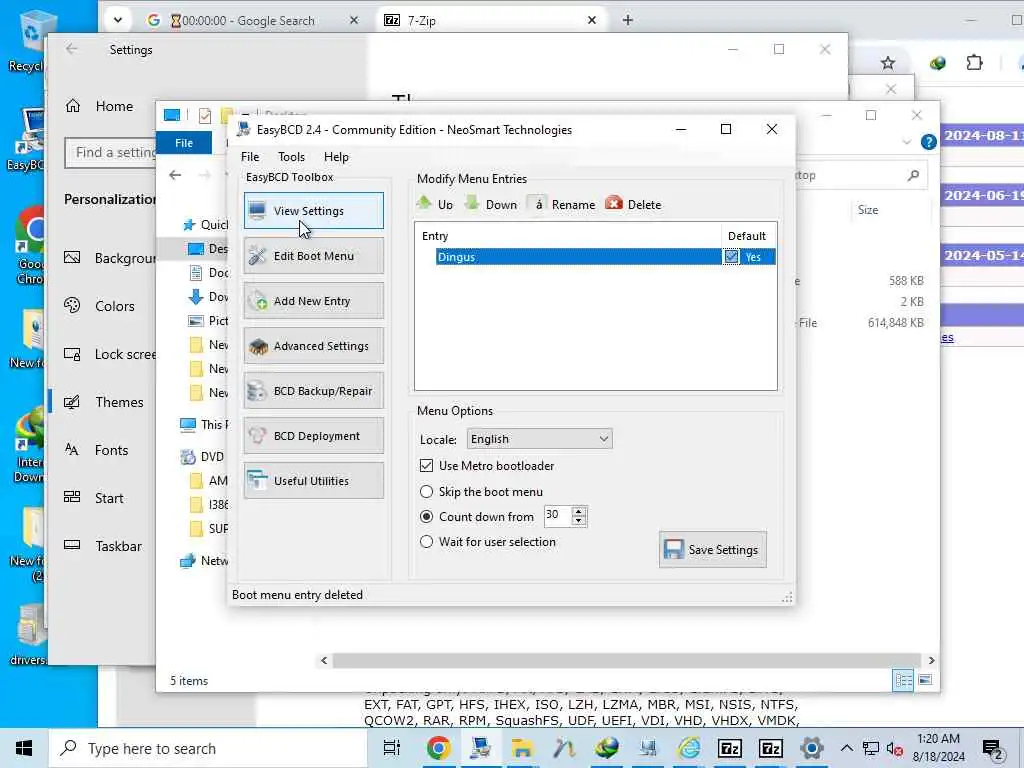Image resolution: width=1024 pixels, height=768 pixels.
Task: Open Useful Utilities section
Action: [313, 481]
